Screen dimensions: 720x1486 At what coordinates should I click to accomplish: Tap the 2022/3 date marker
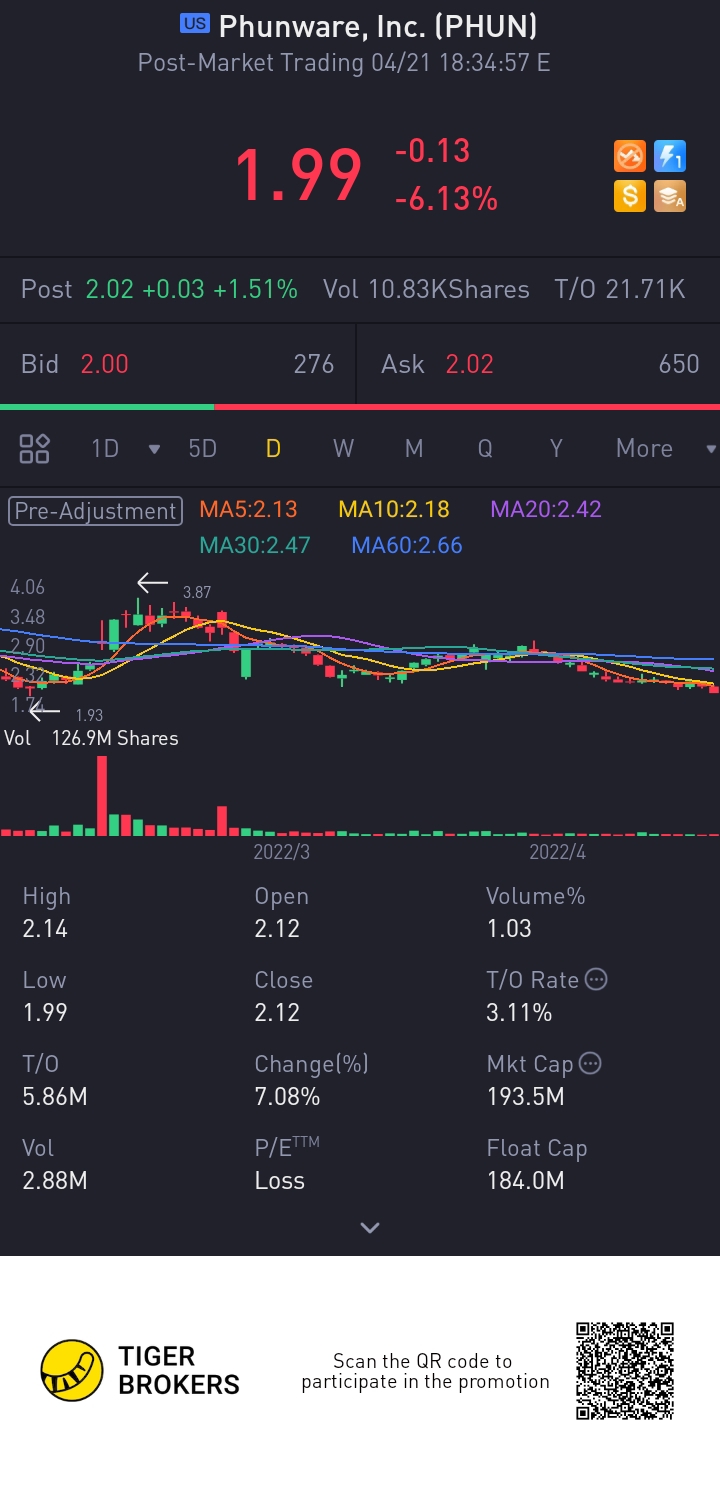[x=282, y=852]
